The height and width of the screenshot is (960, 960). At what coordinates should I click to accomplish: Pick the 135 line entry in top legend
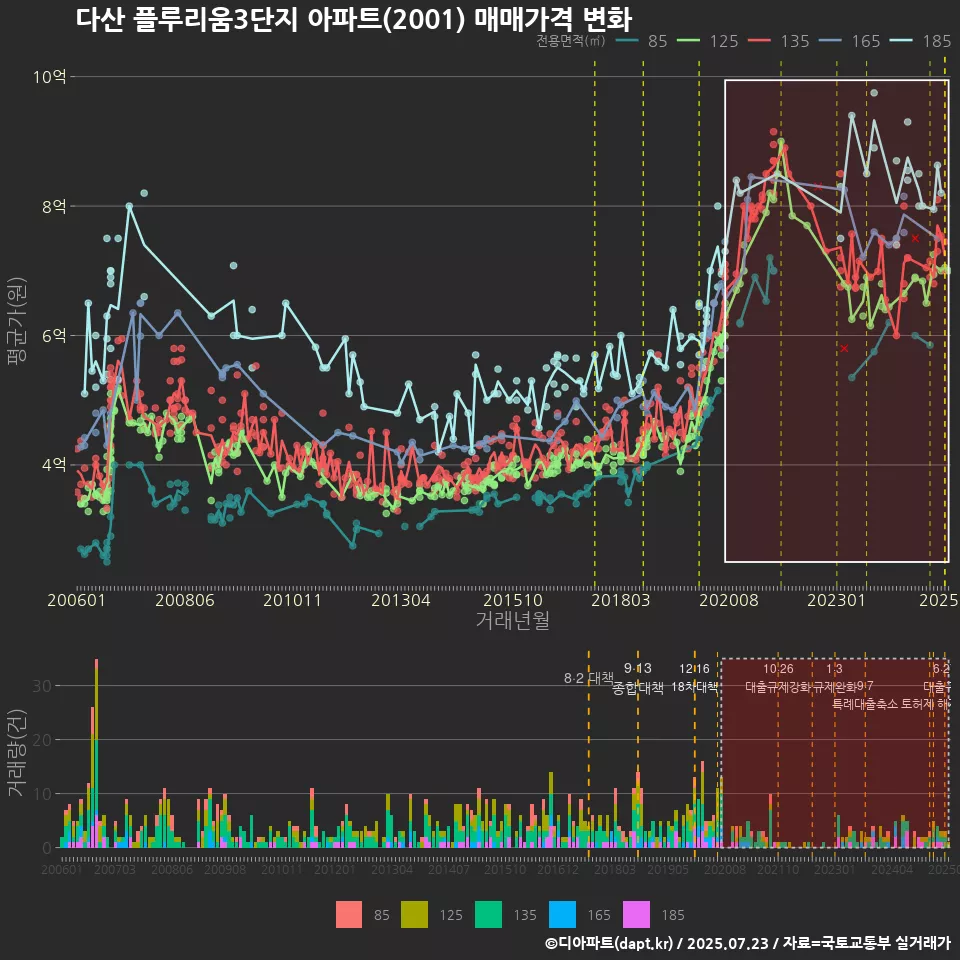[779, 41]
